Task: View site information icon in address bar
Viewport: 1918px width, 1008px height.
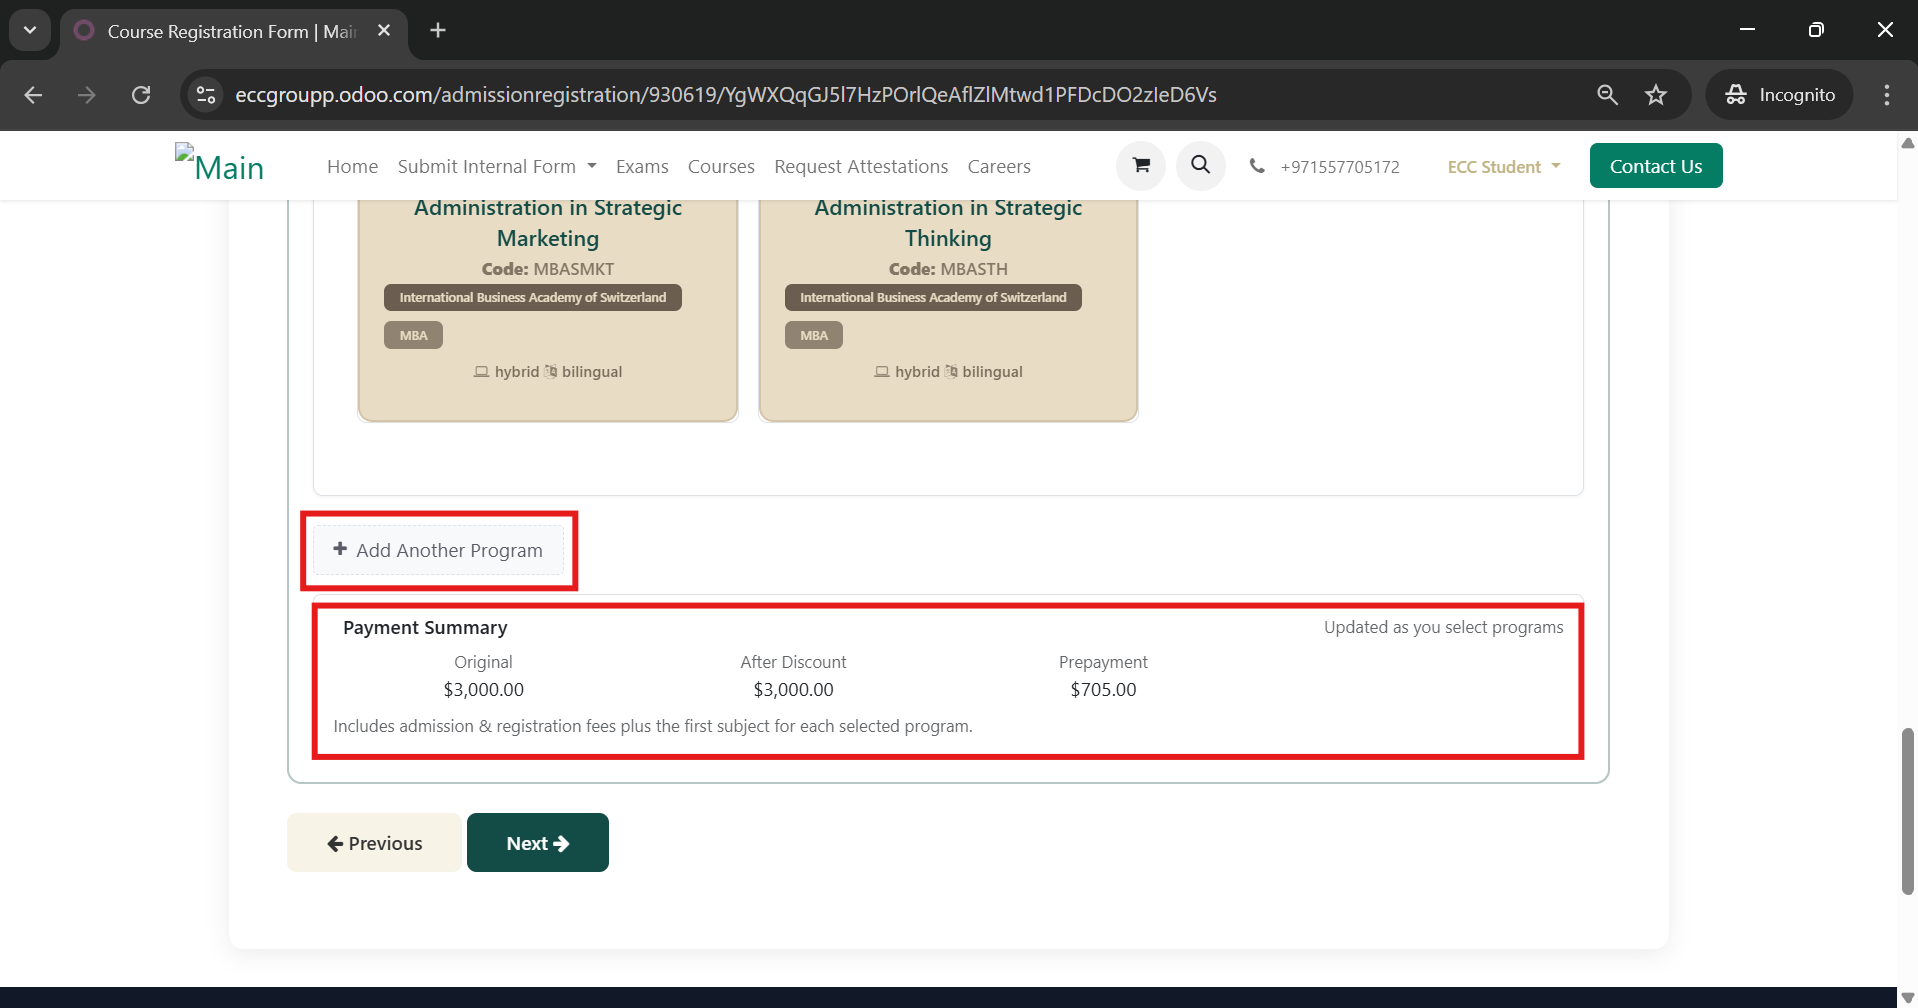Action: 206,95
